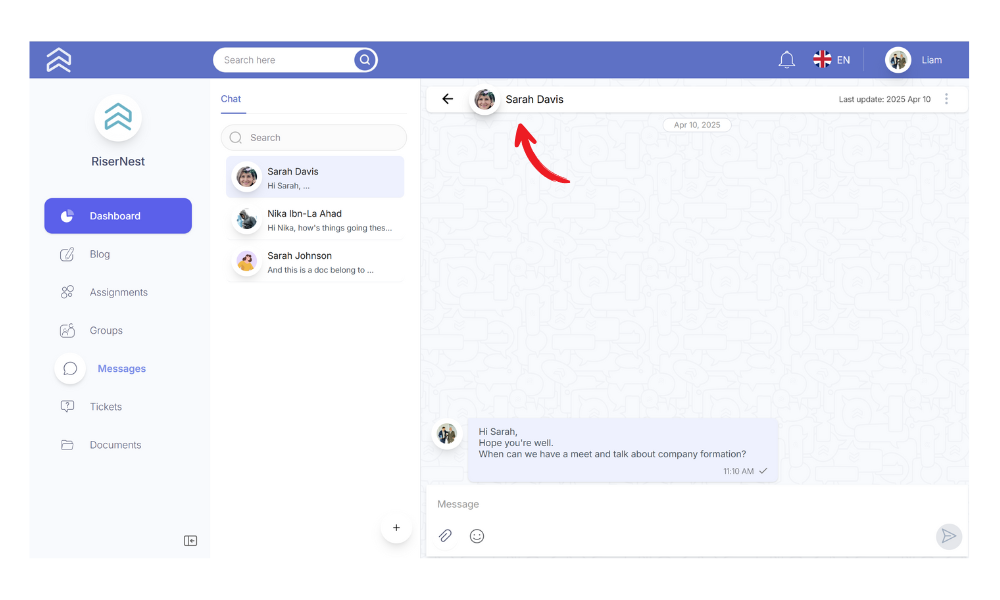Viewport: 1000px width, 600px height.
Task: Open the EN language selector
Action: (x=843, y=60)
